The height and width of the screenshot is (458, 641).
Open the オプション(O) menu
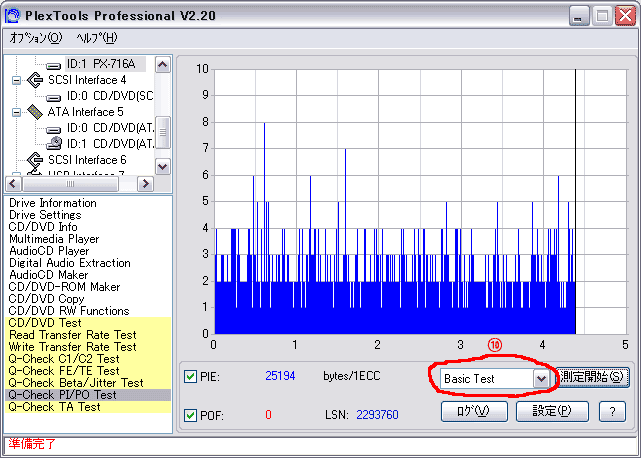(x=36, y=38)
